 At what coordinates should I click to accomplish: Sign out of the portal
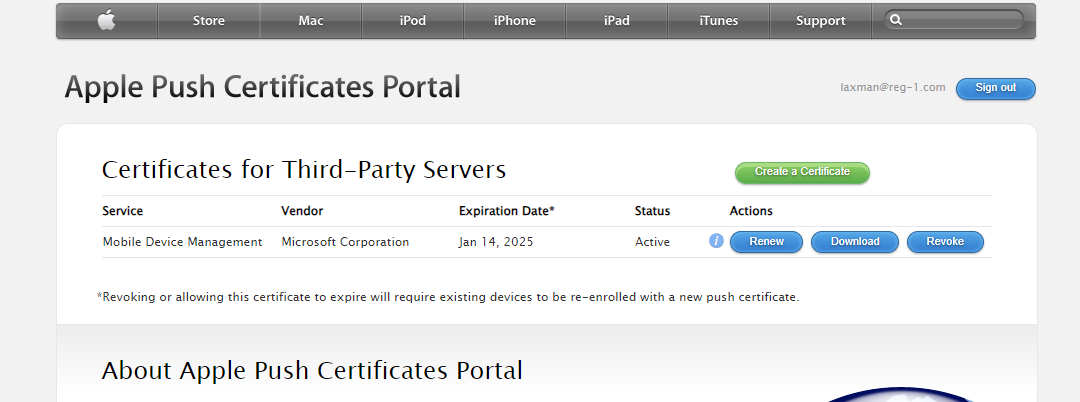(995, 88)
